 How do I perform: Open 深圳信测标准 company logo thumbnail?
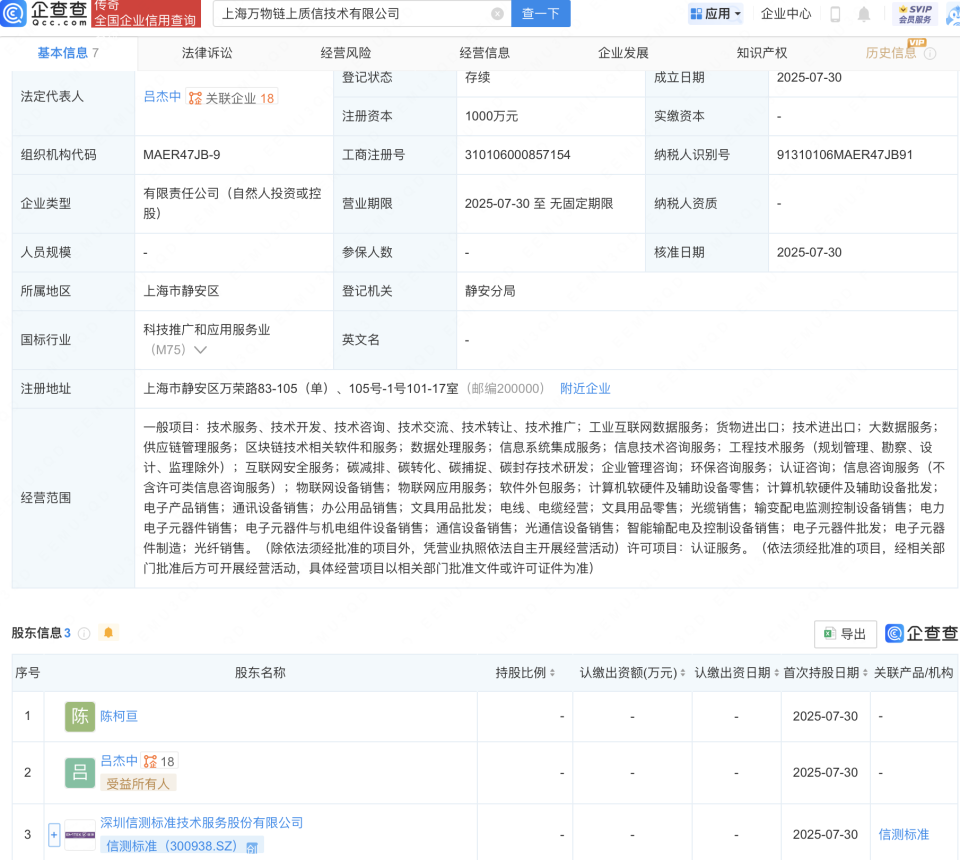80,834
